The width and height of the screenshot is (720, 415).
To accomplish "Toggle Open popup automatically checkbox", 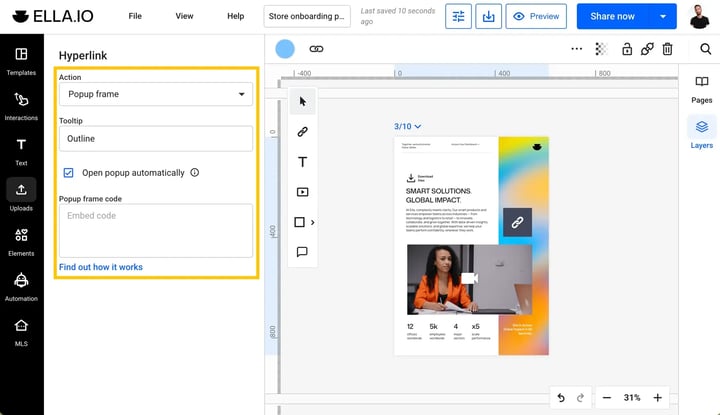I will tap(68, 173).
